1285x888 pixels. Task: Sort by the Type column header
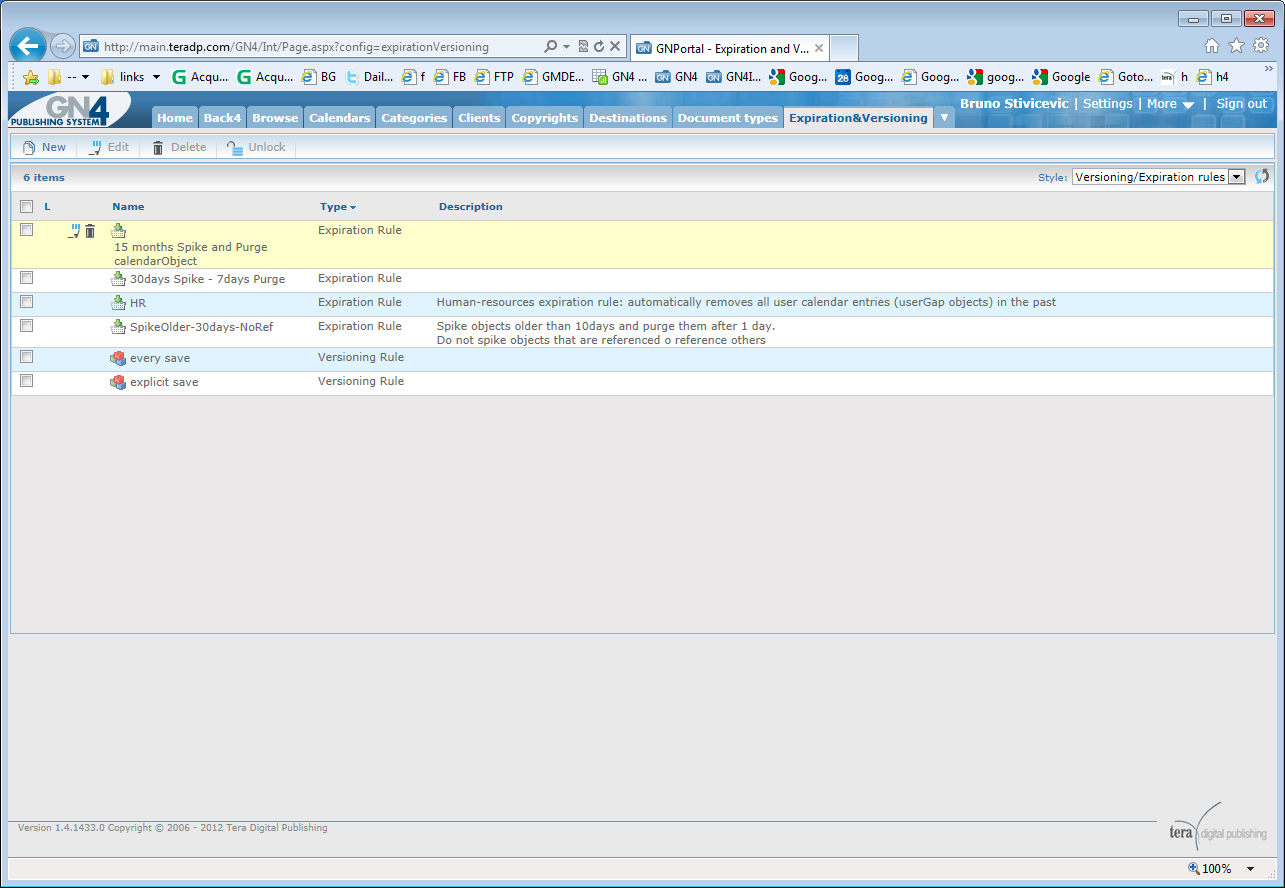click(338, 207)
